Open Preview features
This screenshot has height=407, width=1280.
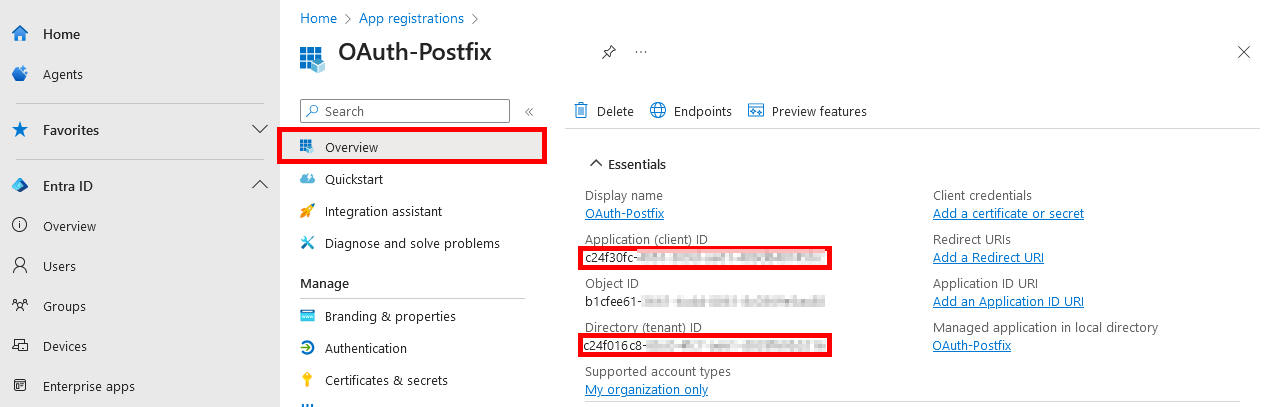point(807,111)
